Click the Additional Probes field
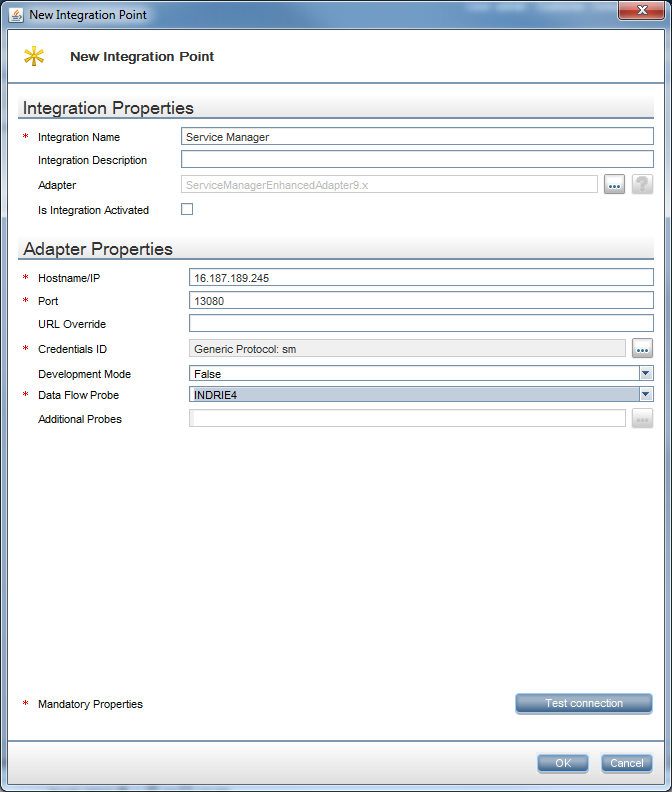The height and width of the screenshot is (792, 672). [407, 419]
